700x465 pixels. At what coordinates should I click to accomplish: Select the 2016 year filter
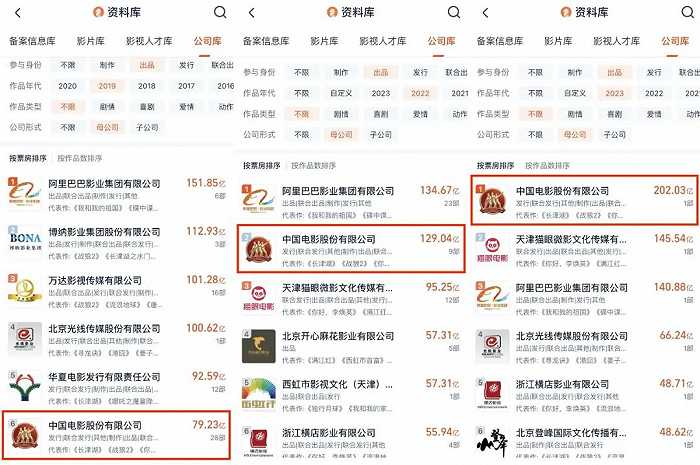(x=225, y=86)
